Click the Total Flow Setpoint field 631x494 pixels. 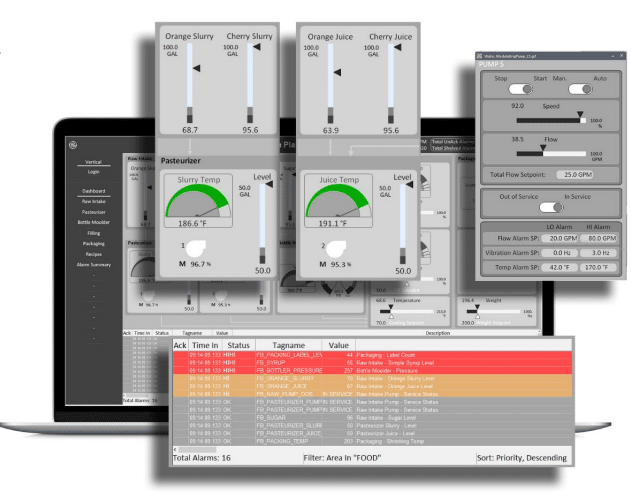(581, 174)
